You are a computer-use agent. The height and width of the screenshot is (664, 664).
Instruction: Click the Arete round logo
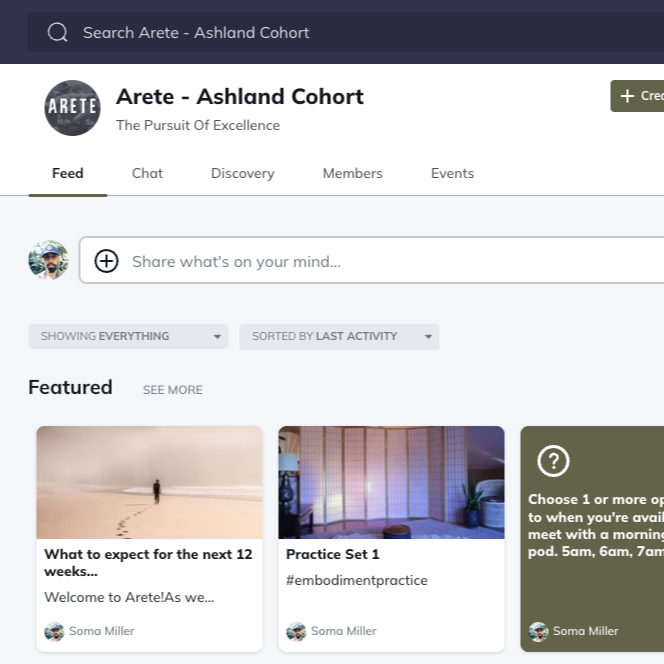pyautogui.click(x=72, y=108)
